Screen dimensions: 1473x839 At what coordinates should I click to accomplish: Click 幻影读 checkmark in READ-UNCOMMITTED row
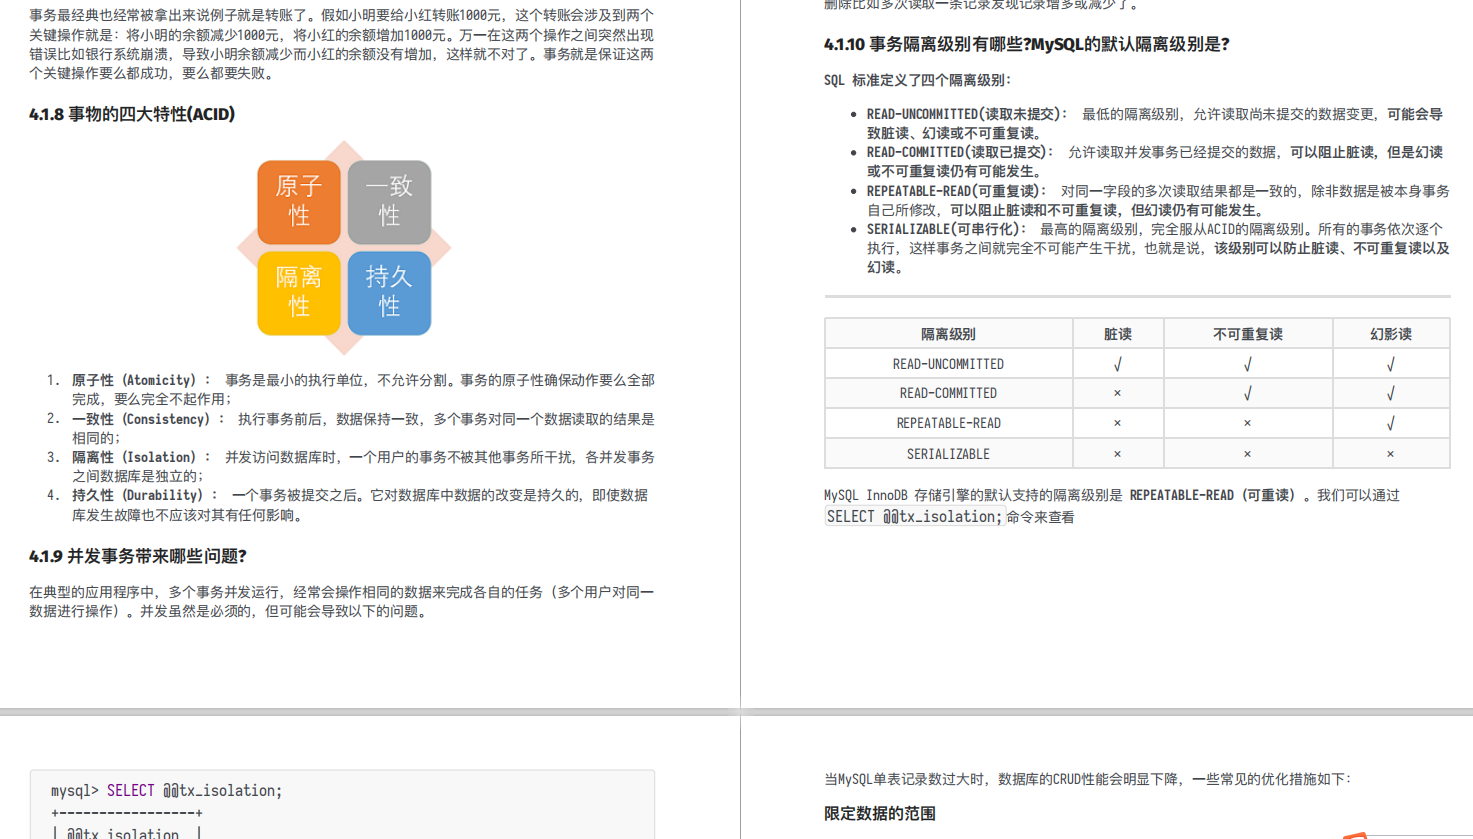coord(1391,365)
